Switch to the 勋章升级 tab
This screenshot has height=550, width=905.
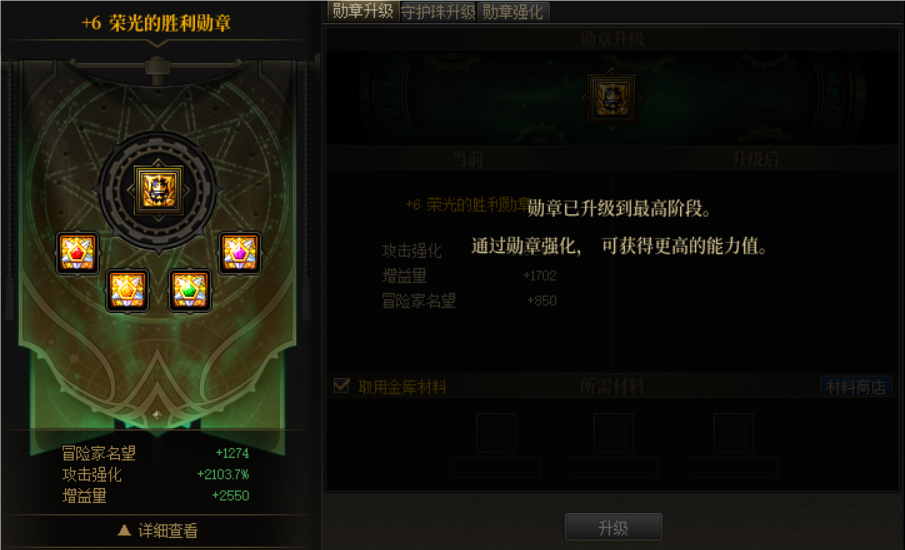[x=362, y=11]
